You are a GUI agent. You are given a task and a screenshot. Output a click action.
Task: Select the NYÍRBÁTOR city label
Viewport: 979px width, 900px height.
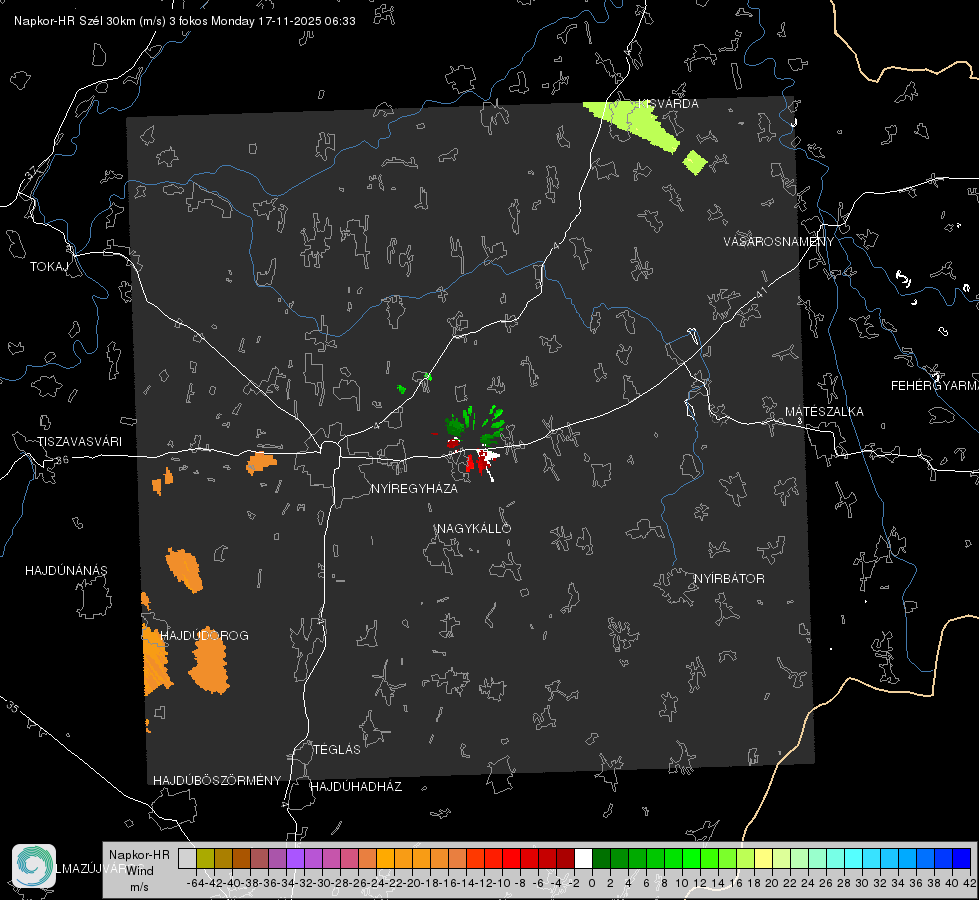point(729,578)
